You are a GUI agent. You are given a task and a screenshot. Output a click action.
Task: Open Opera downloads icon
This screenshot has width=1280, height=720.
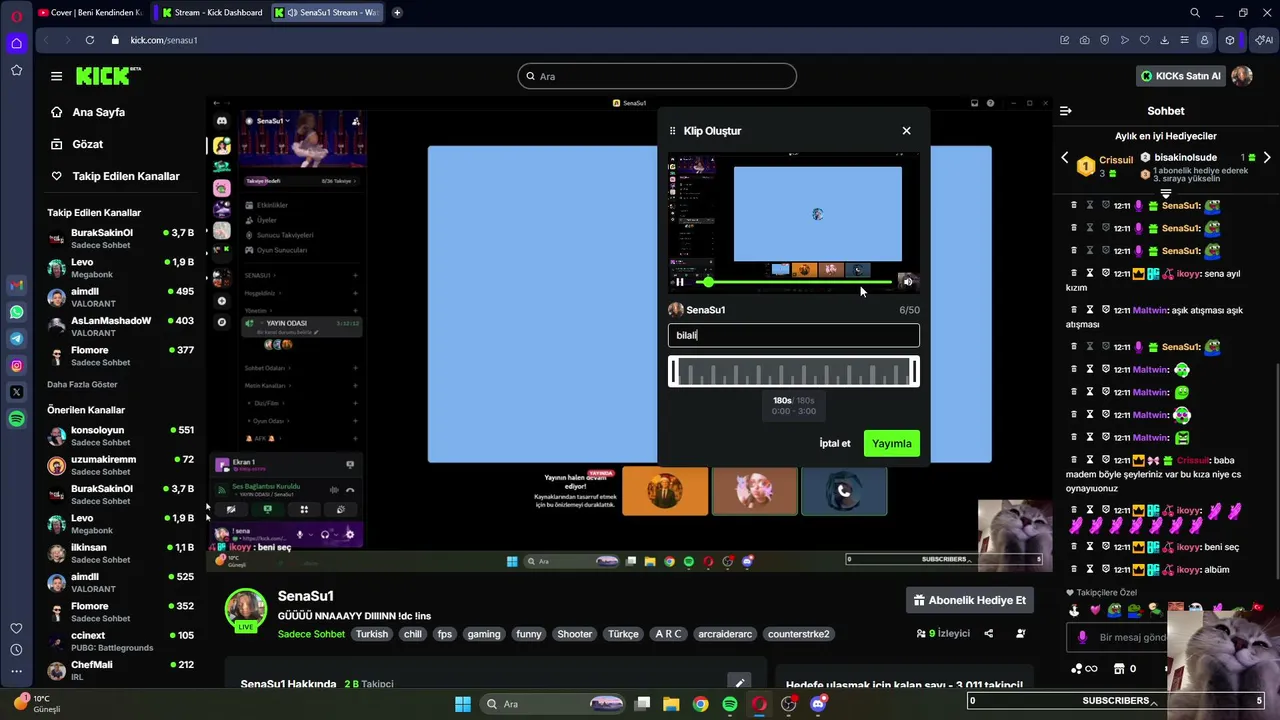[1164, 40]
